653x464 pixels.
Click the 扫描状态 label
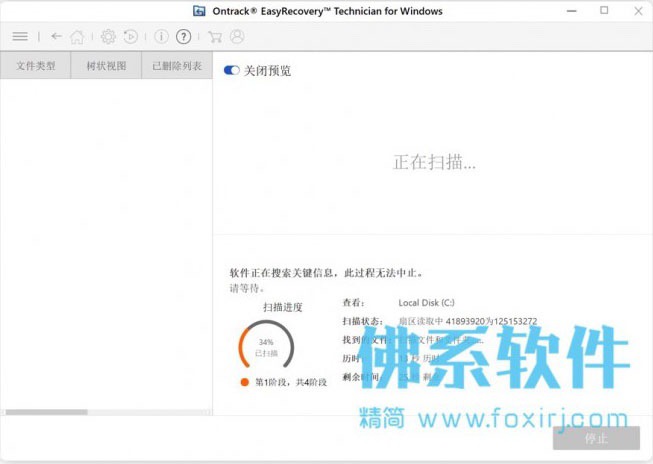tap(362, 321)
